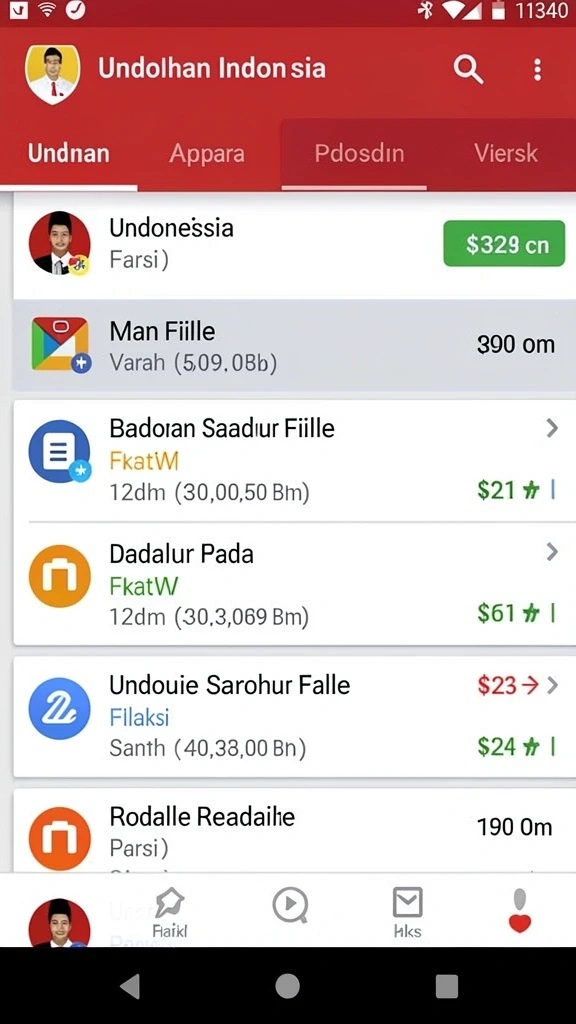The height and width of the screenshot is (1024, 576).
Task: Select the blue document icon for Badoran Saadıur Fiille
Action: click(59, 451)
